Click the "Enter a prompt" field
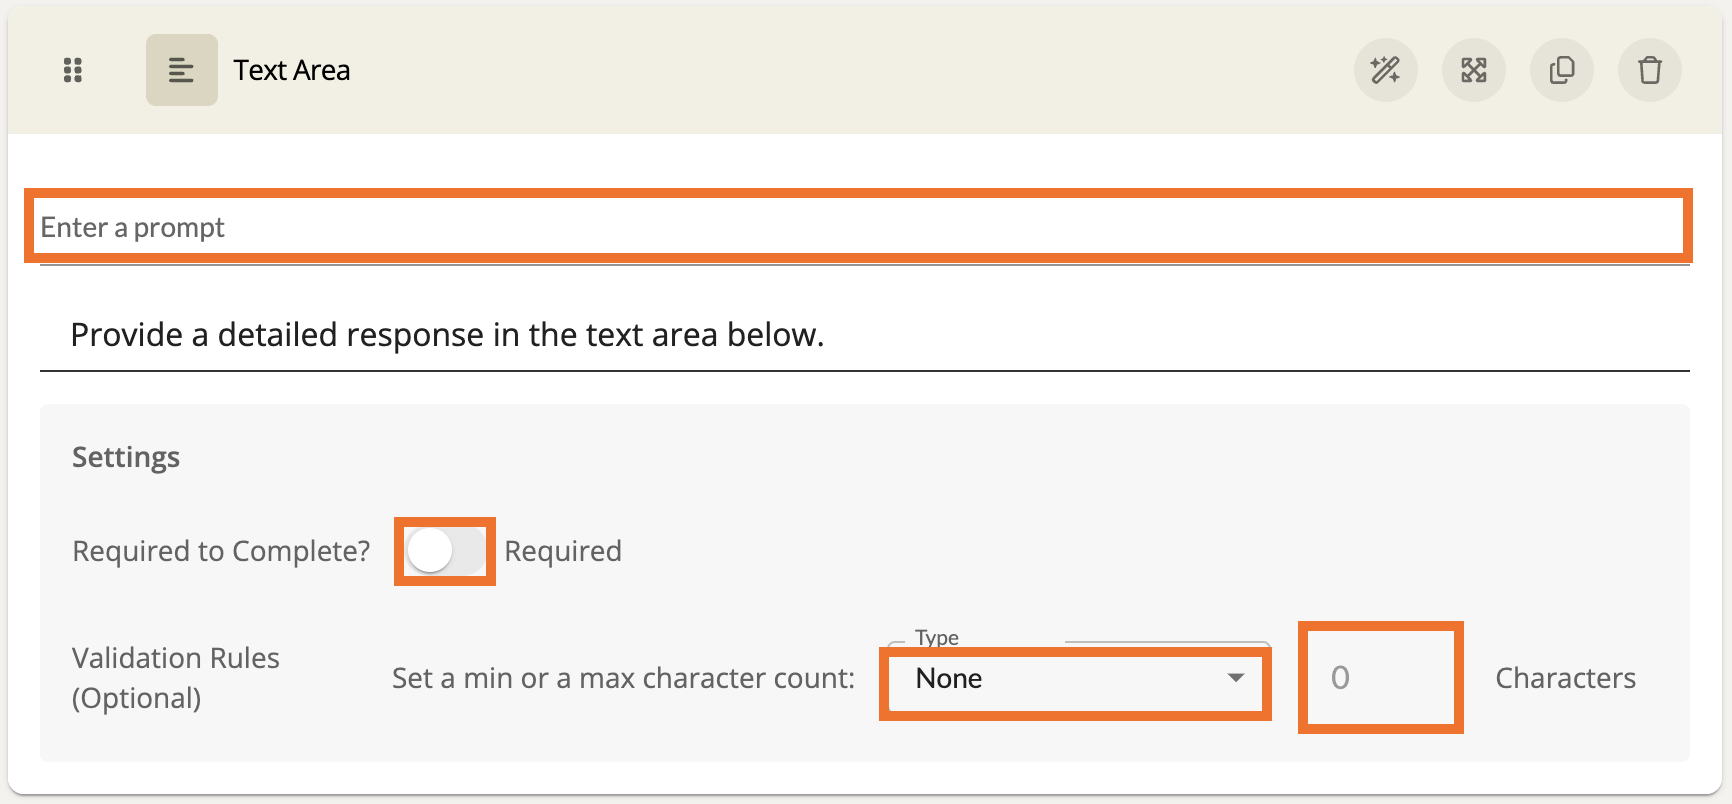This screenshot has width=1732, height=804. (x=858, y=227)
